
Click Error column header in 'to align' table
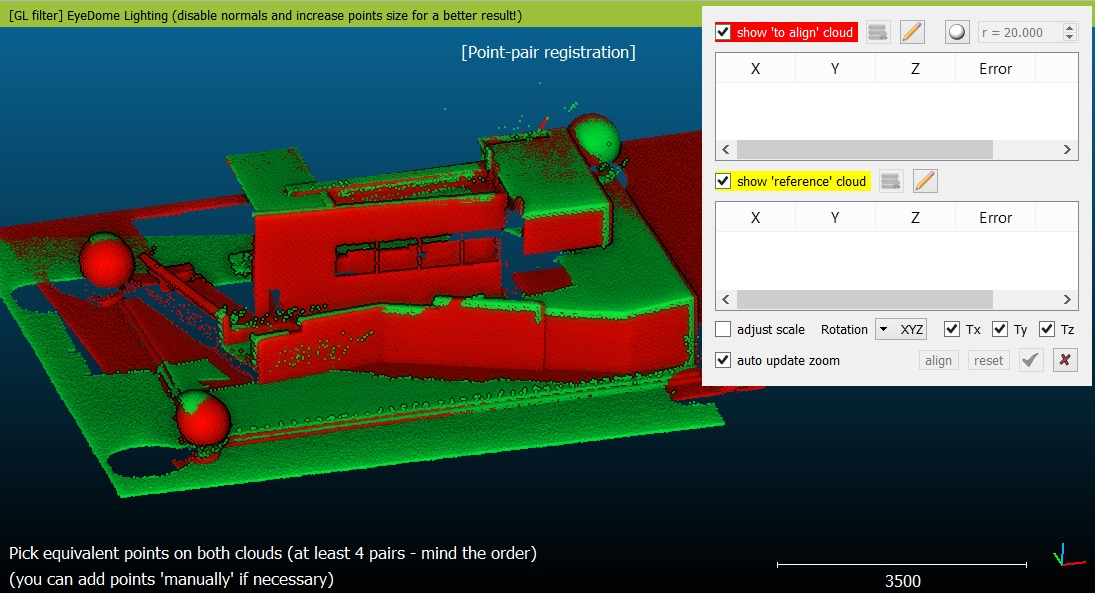click(x=995, y=68)
